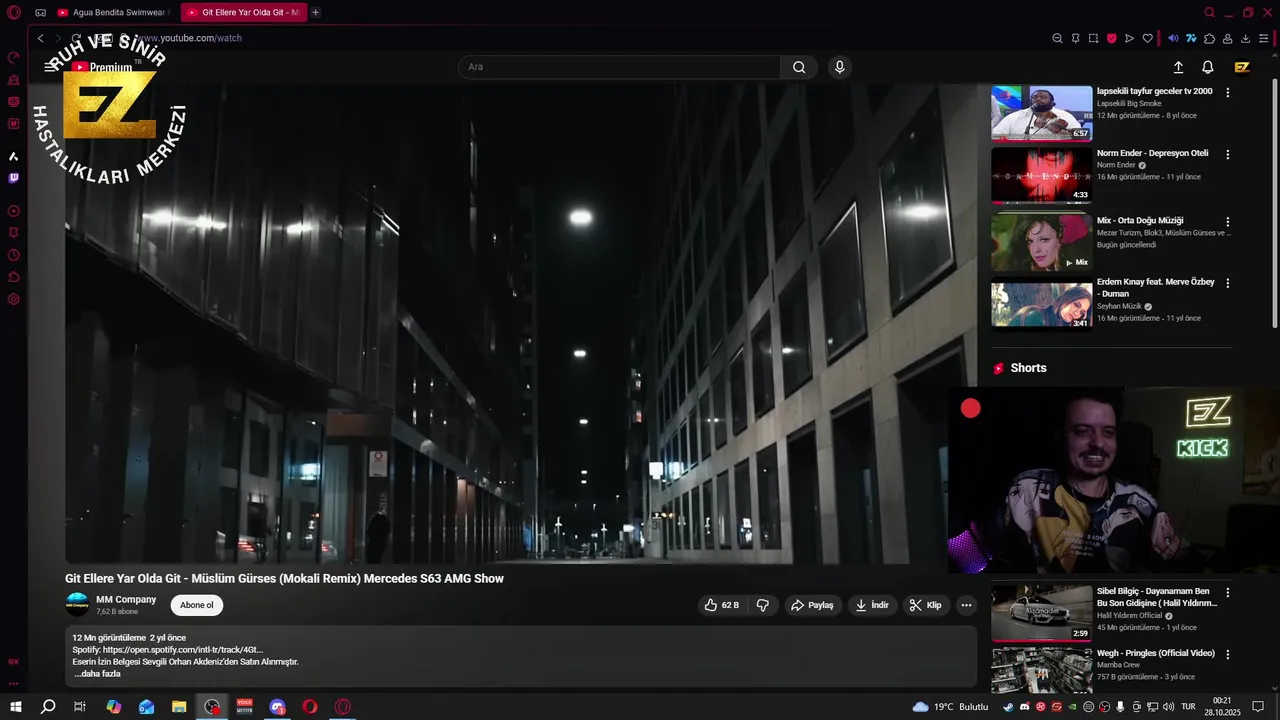Open the 7TV extension icon
Viewport: 1280px width, 720px height.
click(x=1191, y=38)
